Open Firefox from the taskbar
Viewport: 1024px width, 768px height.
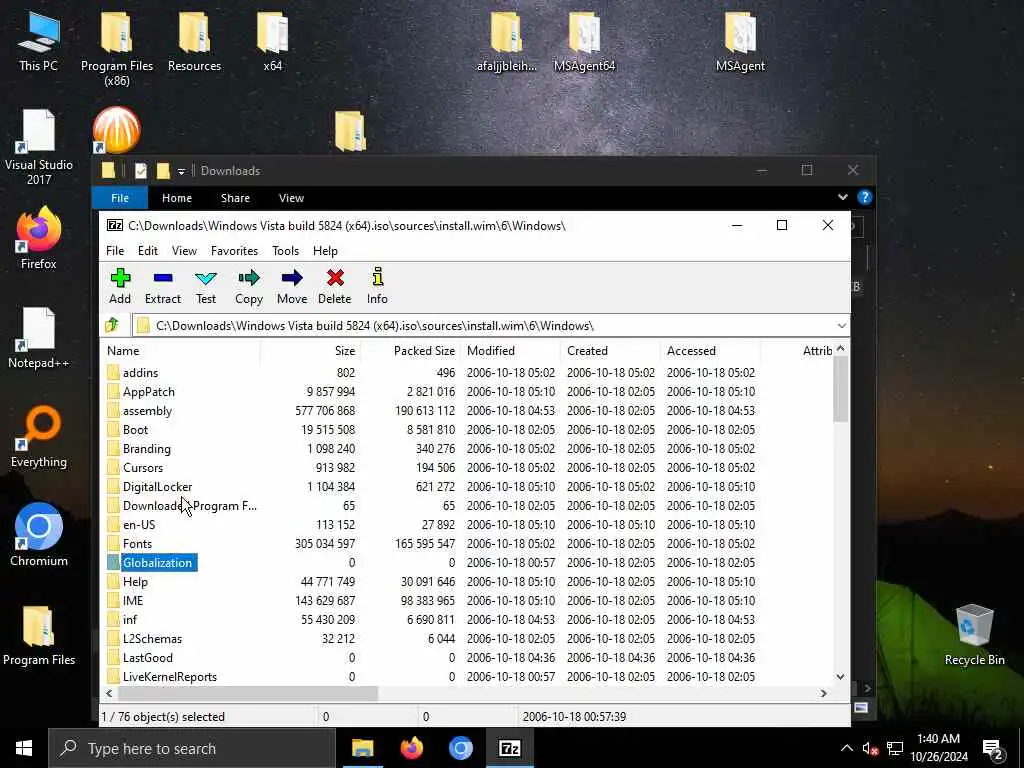click(x=411, y=748)
